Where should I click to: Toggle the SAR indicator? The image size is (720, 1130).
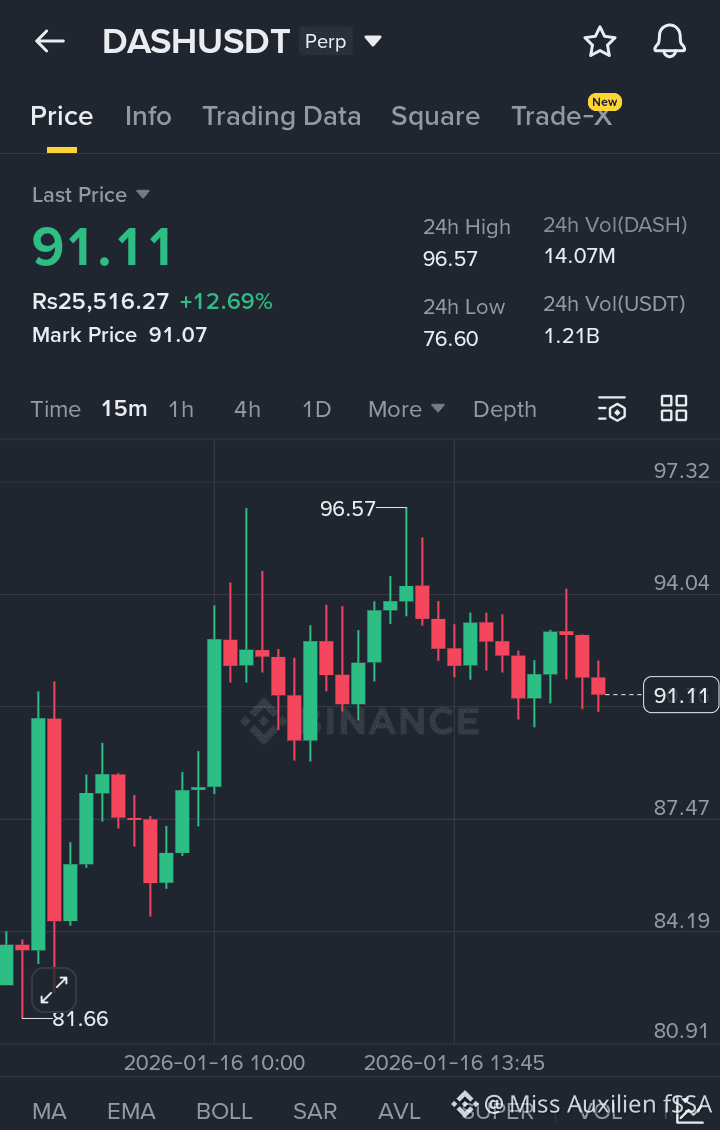(x=315, y=1111)
